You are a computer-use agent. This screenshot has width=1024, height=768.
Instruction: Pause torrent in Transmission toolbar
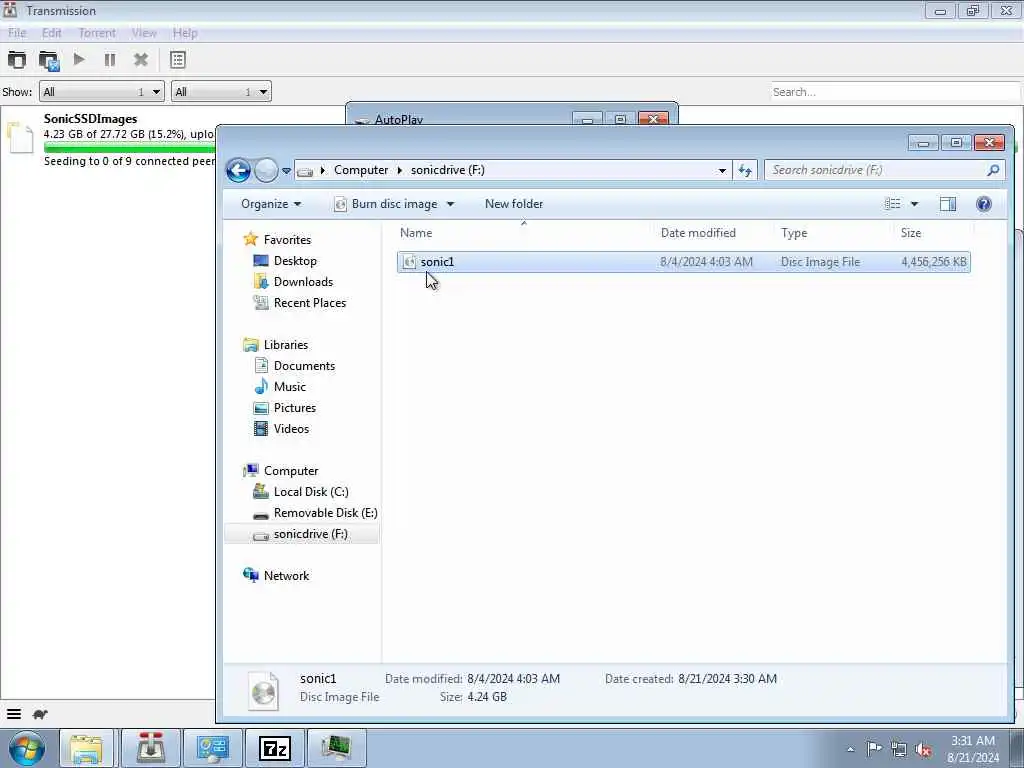tap(110, 60)
